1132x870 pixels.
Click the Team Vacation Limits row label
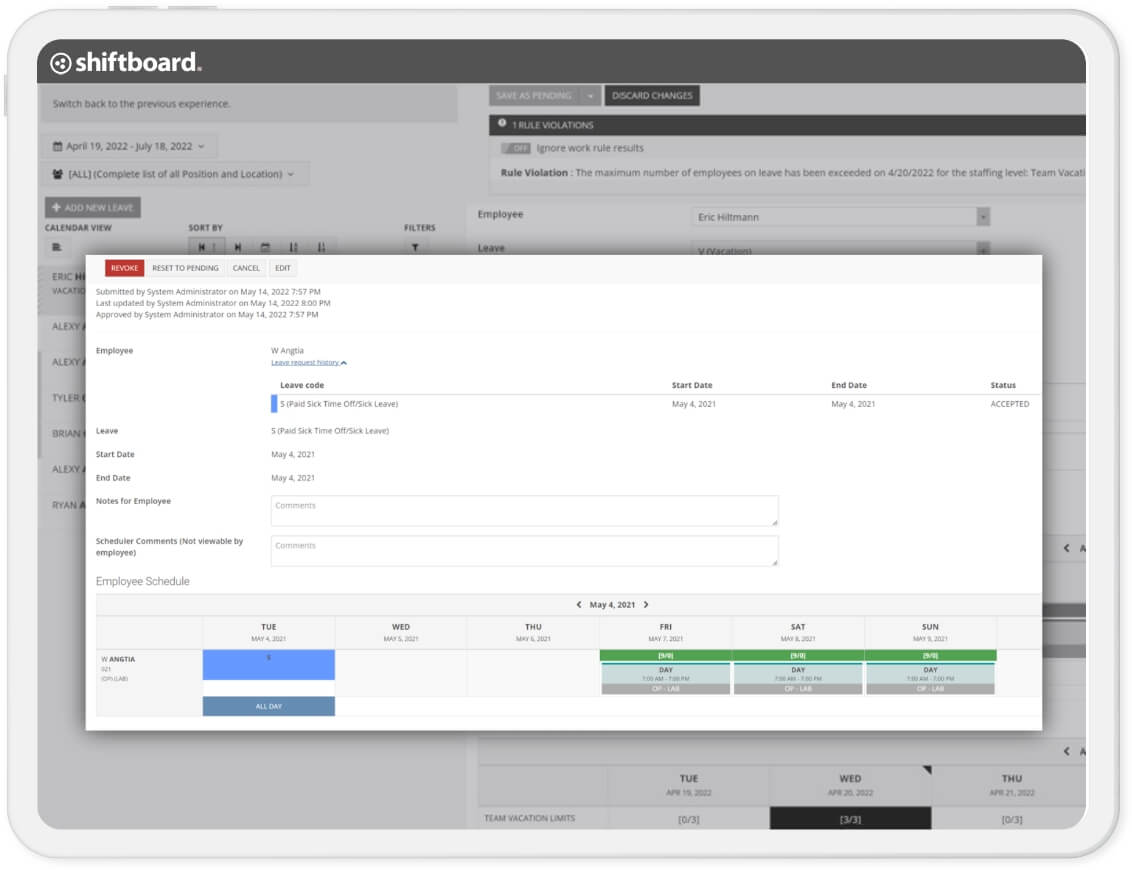pyautogui.click(x=530, y=819)
